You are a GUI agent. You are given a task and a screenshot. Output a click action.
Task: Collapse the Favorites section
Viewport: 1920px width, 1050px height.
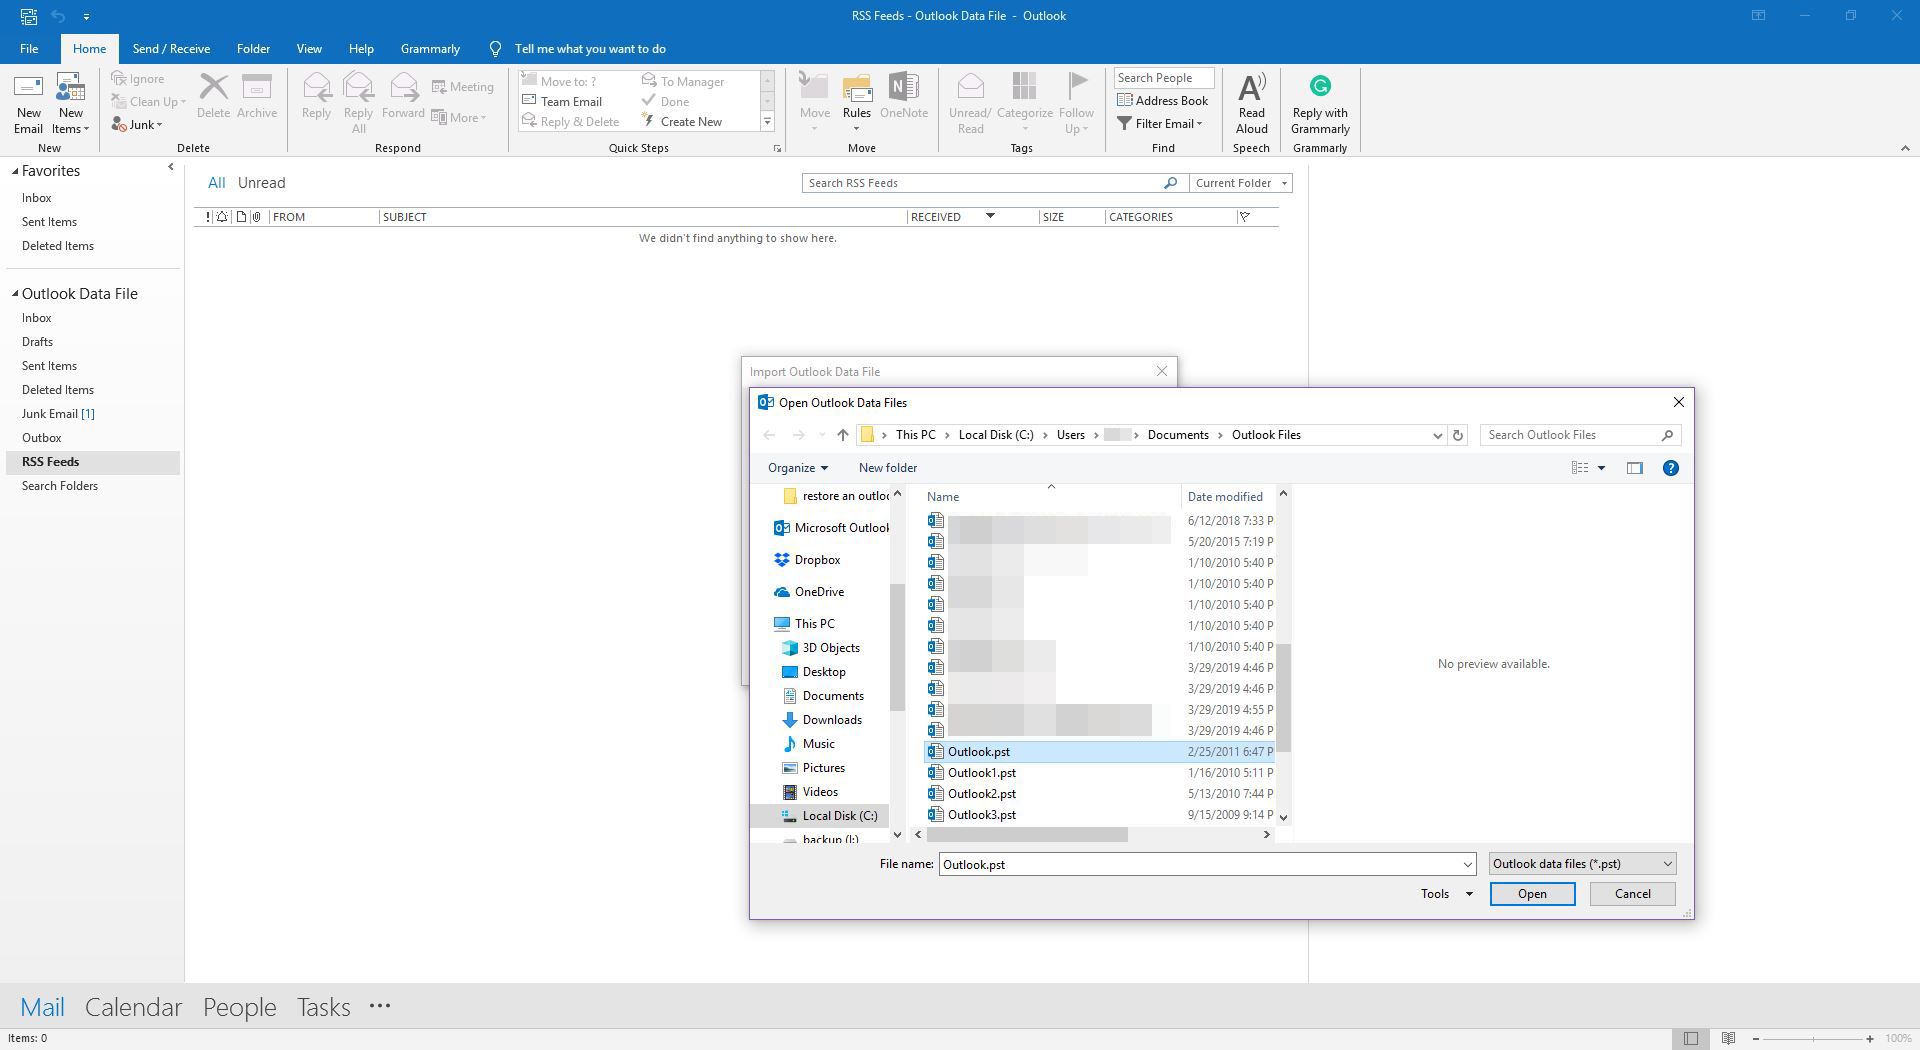click(15, 171)
